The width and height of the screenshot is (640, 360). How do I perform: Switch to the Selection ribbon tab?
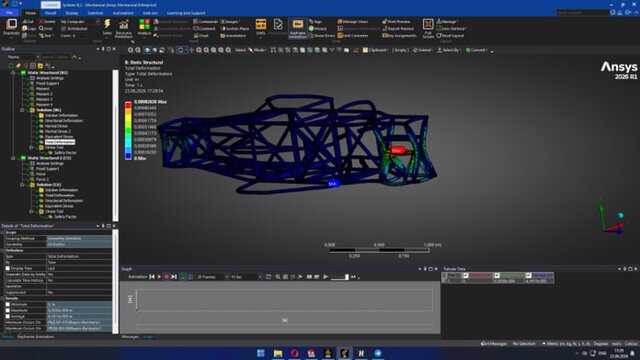click(95, 13)
